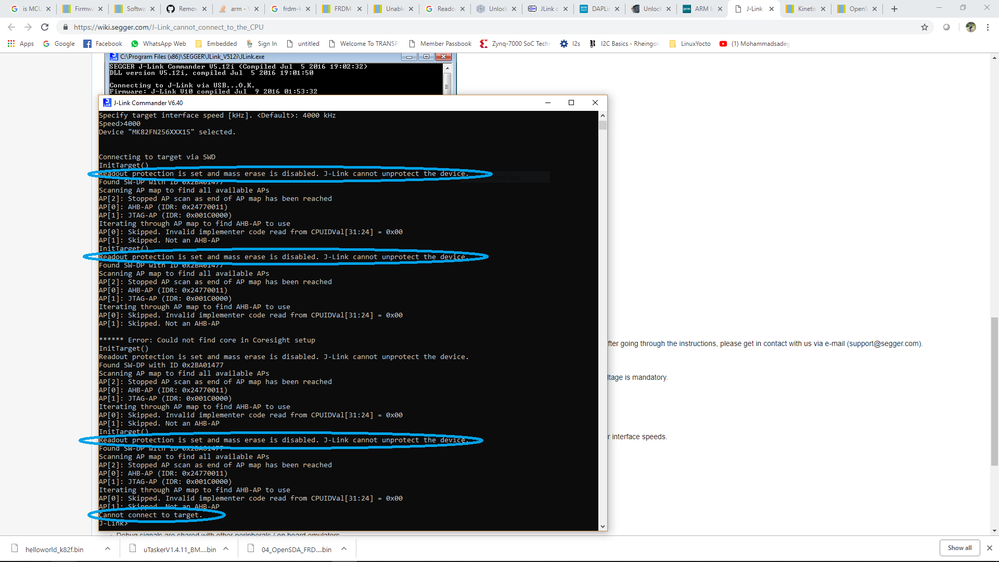Open the Google bookmark
Image resolution: width=999 pixels, height=562 pixels.
(x=59, y=43)
